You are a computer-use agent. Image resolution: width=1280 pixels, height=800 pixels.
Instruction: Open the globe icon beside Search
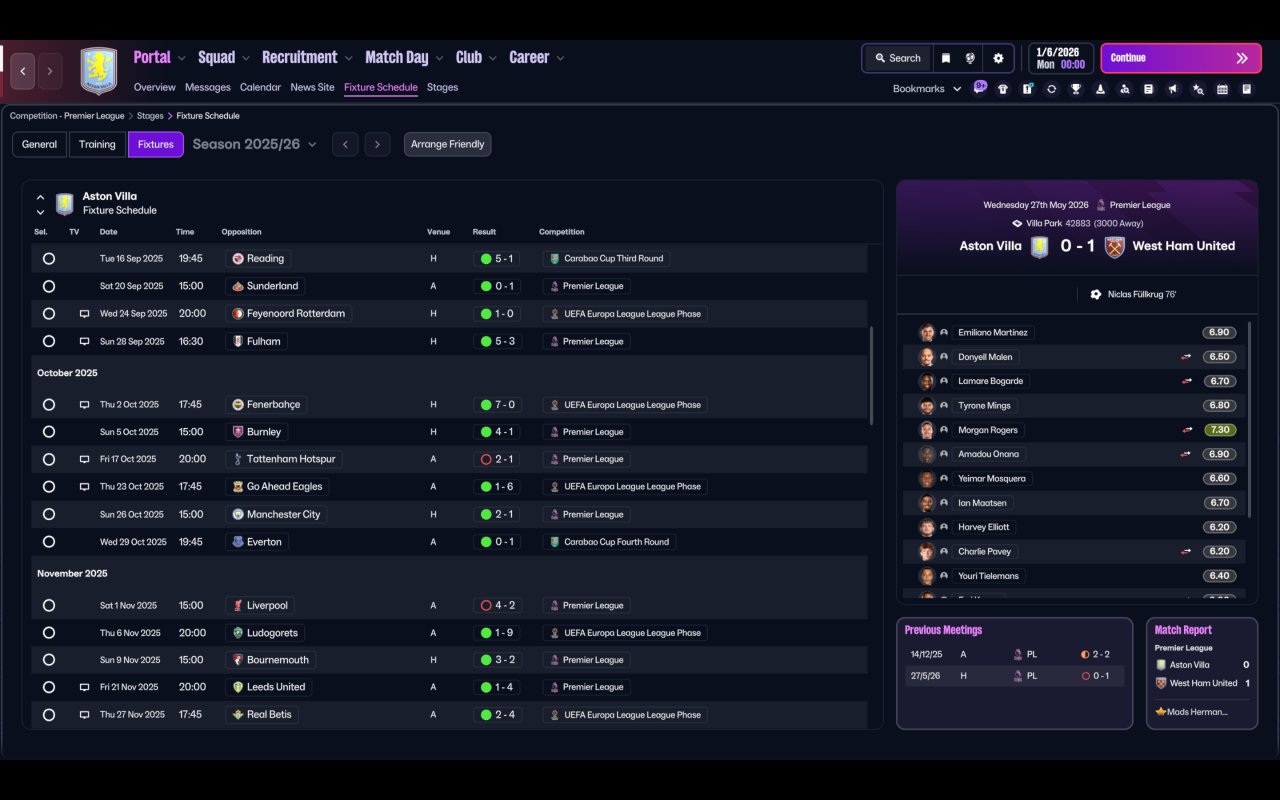(970, 58)
